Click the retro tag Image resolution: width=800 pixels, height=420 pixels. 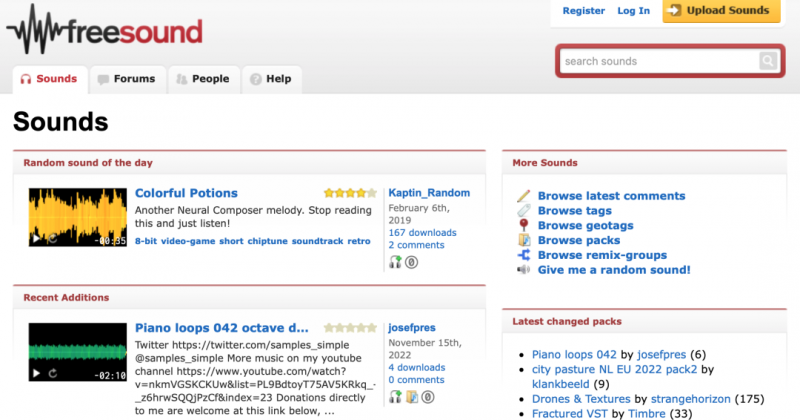pos(359,241)
